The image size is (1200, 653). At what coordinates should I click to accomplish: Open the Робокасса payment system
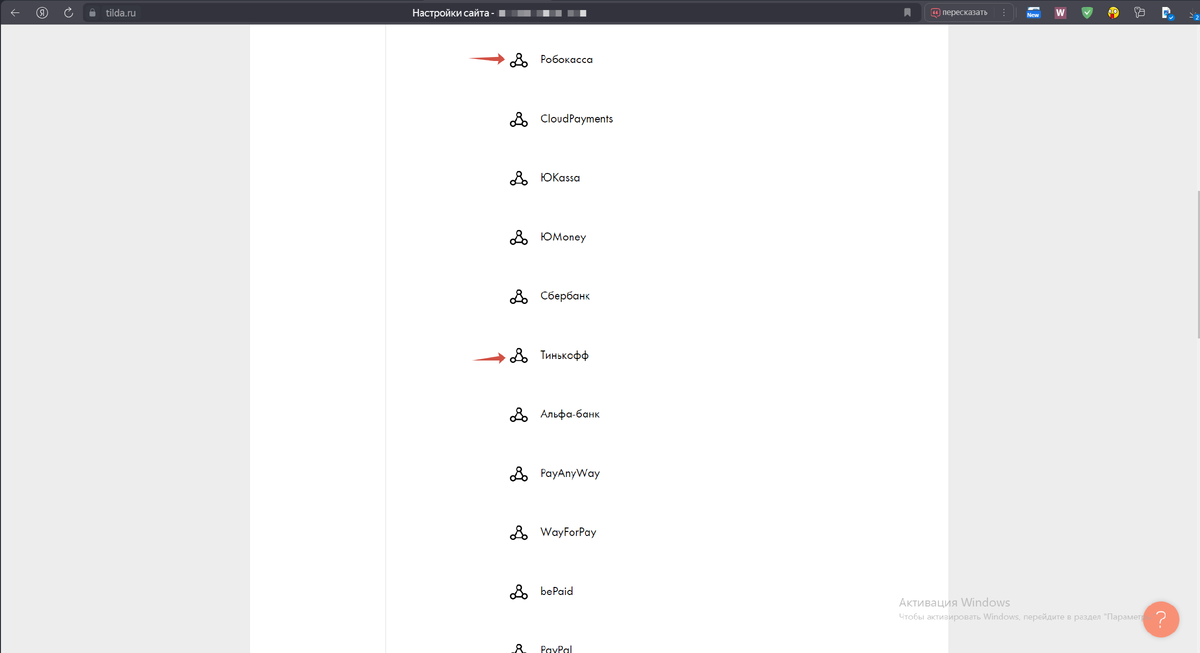click(566, 60)
